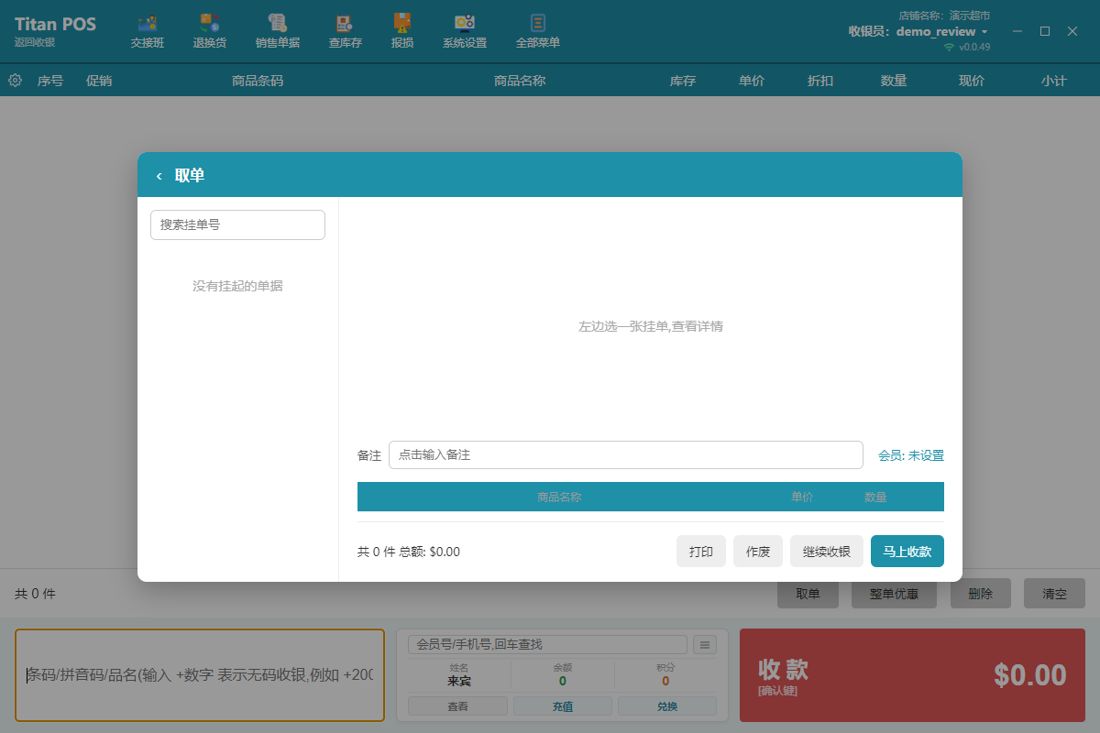Click the 会员: 未设置 link

(x=911, y=455)
